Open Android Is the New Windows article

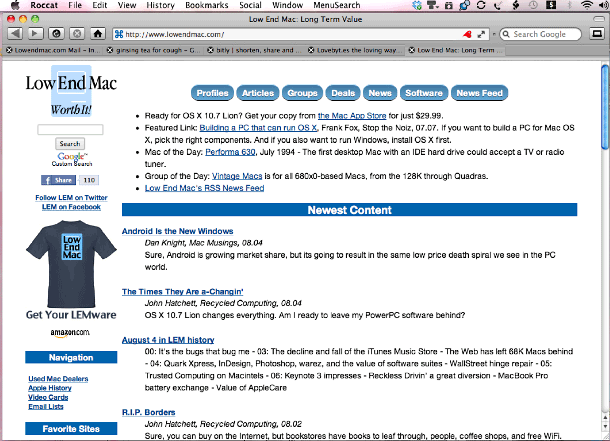tap(177, 231)
